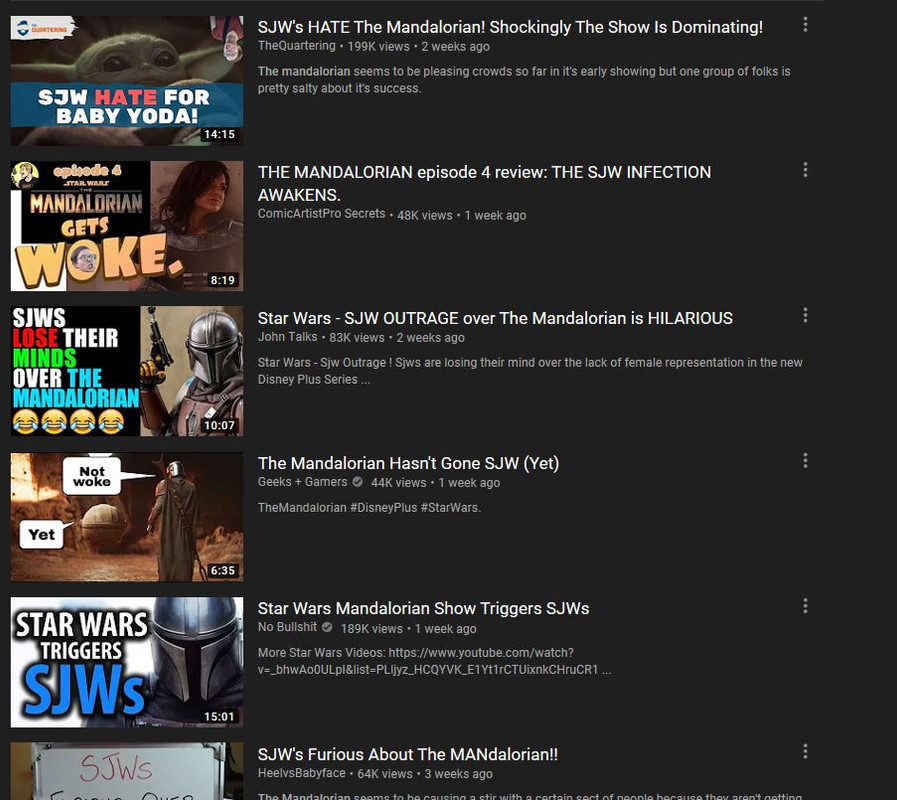Click the 8:19 duration badge
Viewport: 897px width, 800px height.
click(223, 280)
